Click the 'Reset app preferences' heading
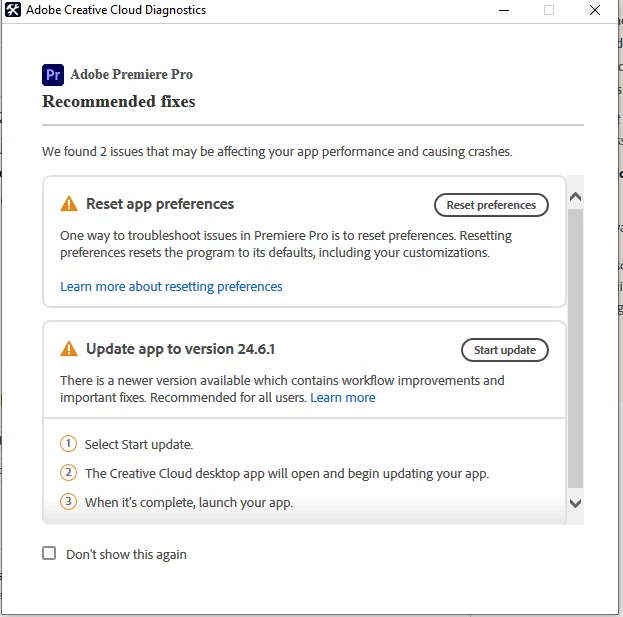623x617 pixels. [x=160, y=204]
